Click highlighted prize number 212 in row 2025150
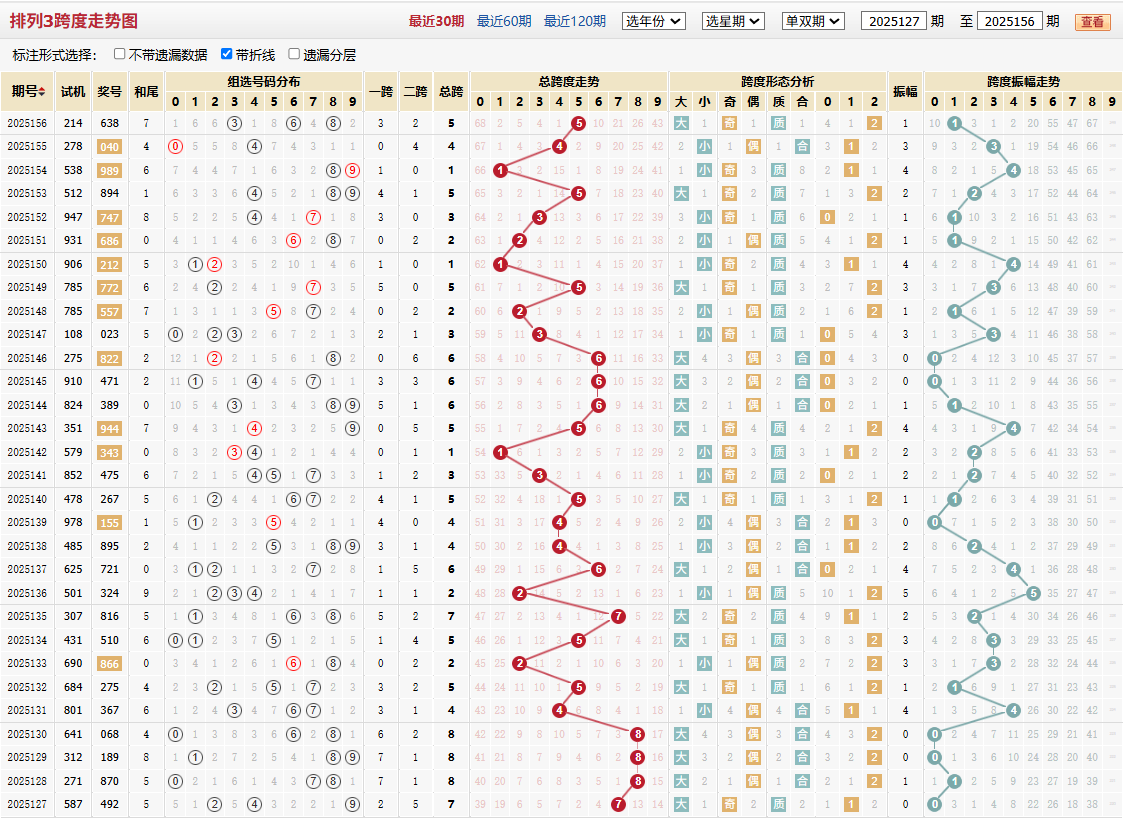The height and width of the screenshot is (819, 1123). click(x=110, y=265)
